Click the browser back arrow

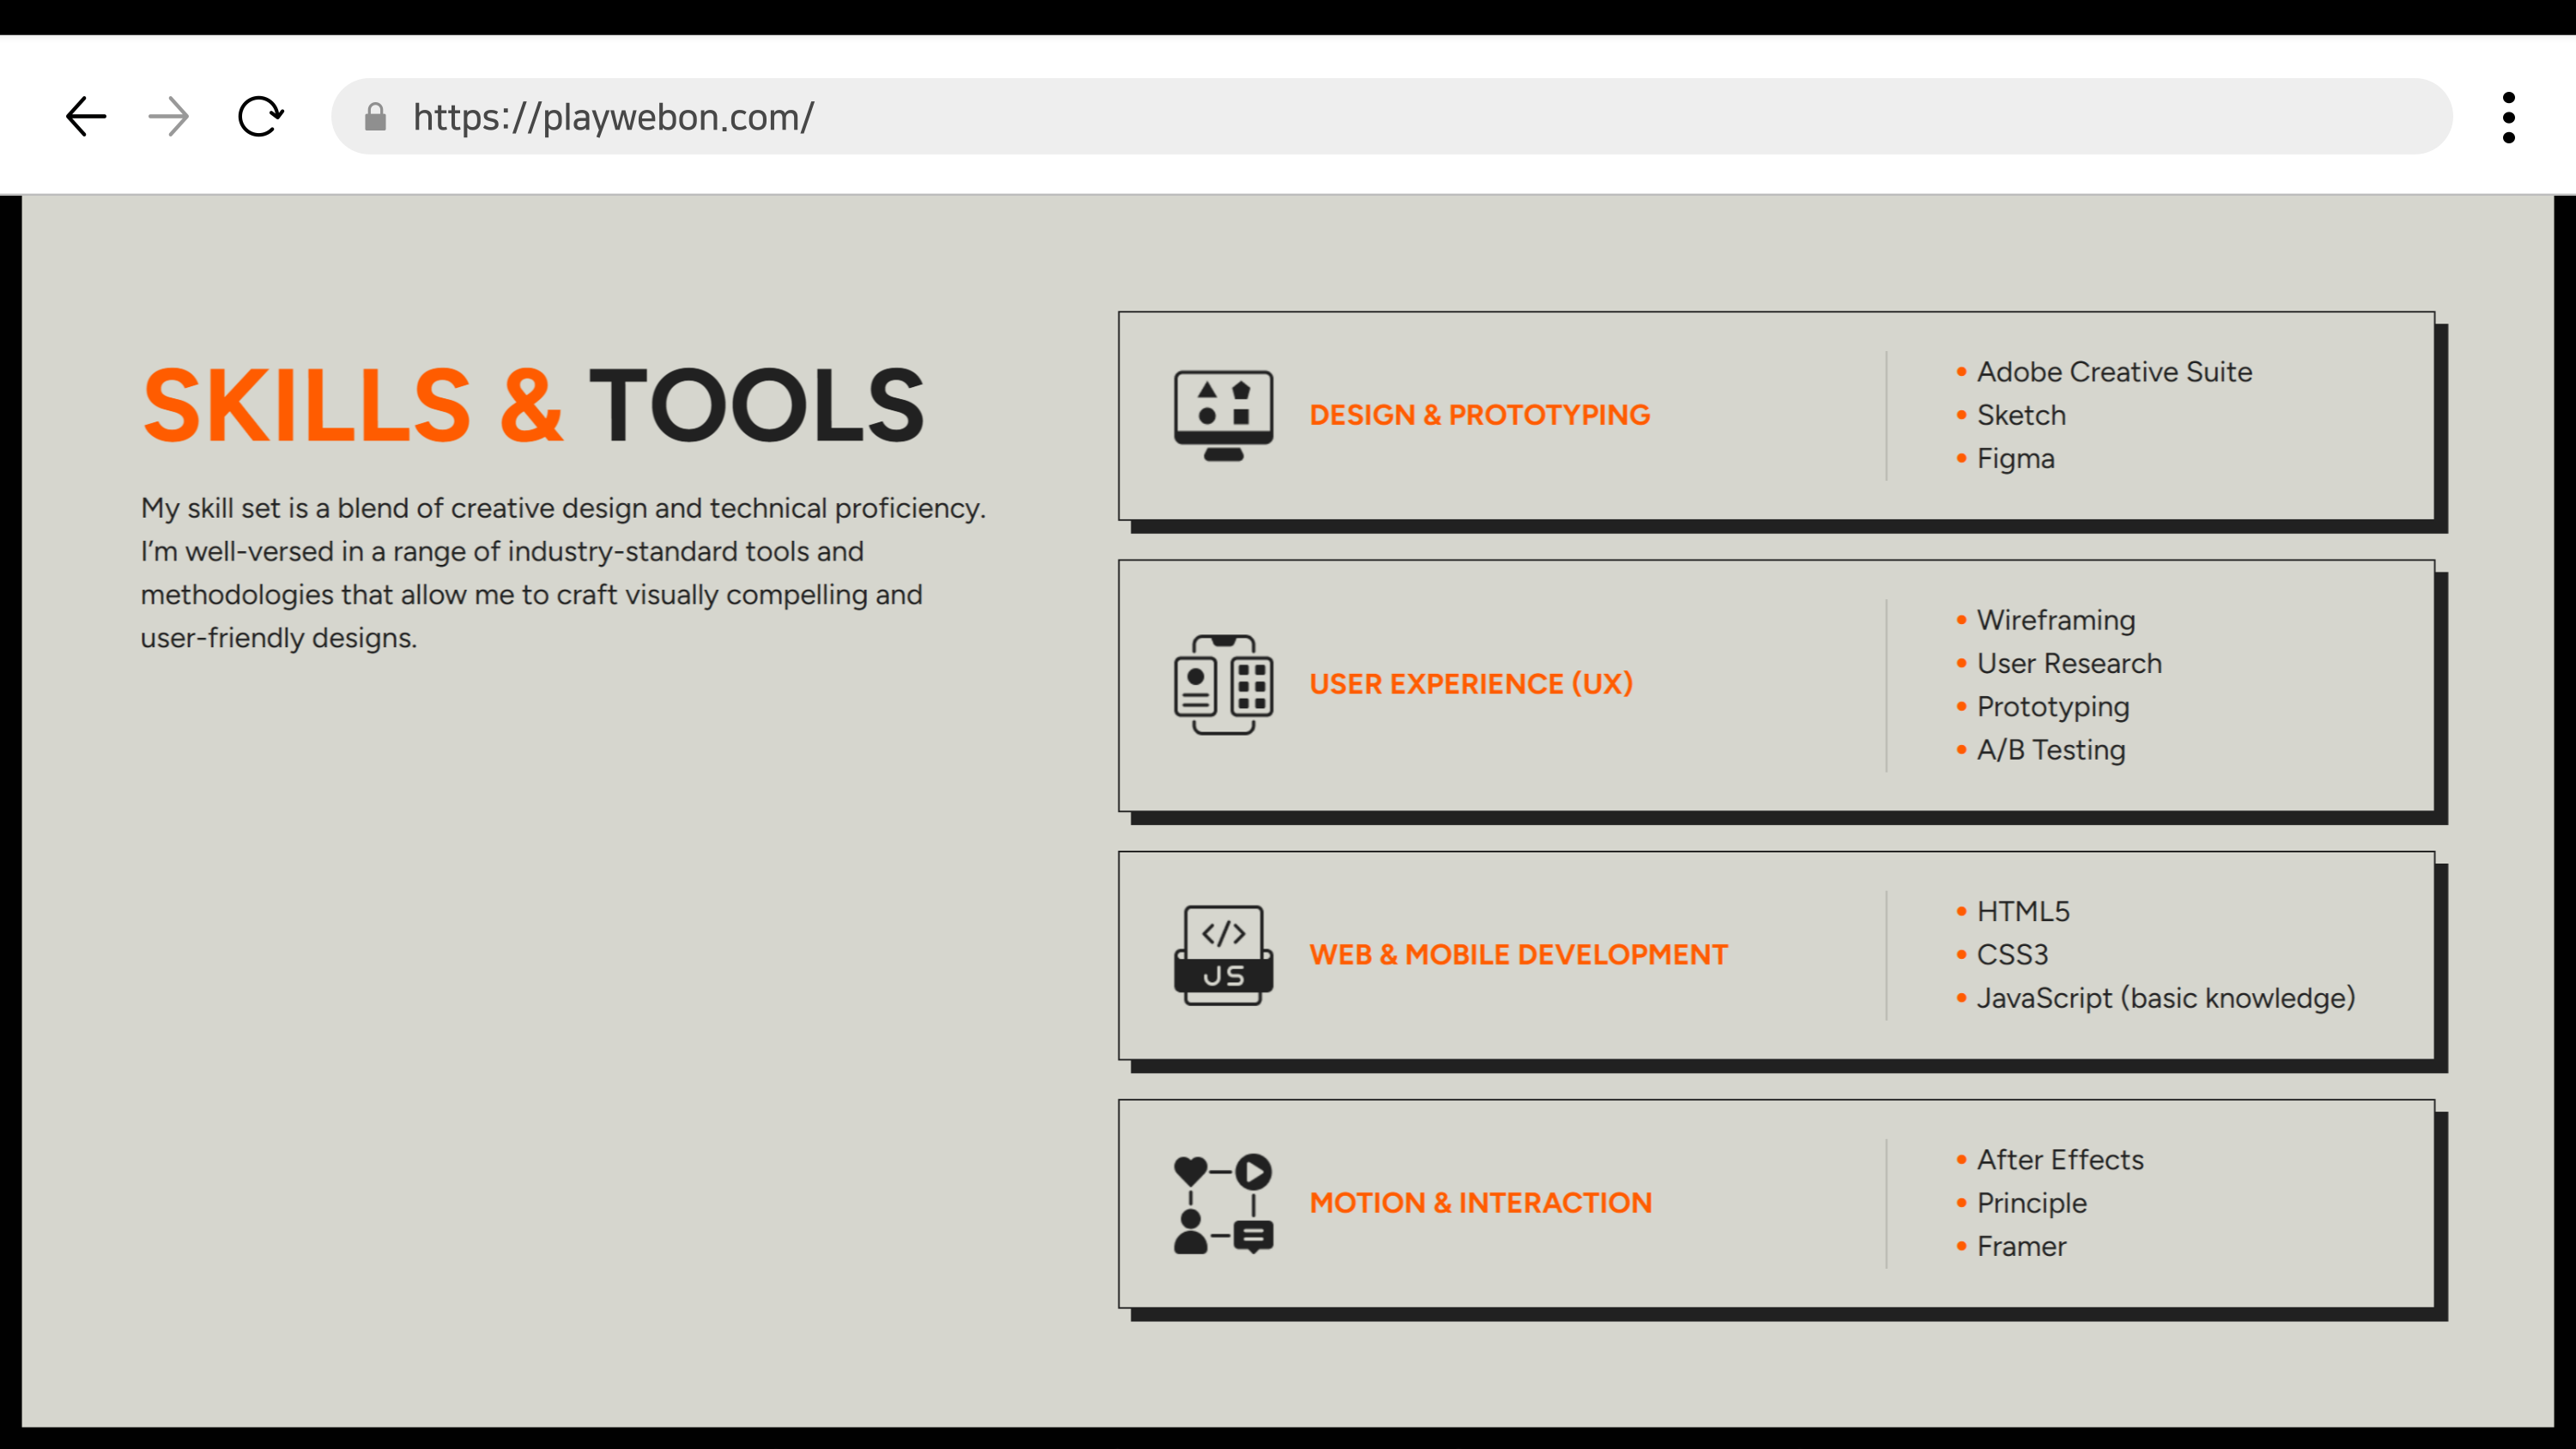86,117
